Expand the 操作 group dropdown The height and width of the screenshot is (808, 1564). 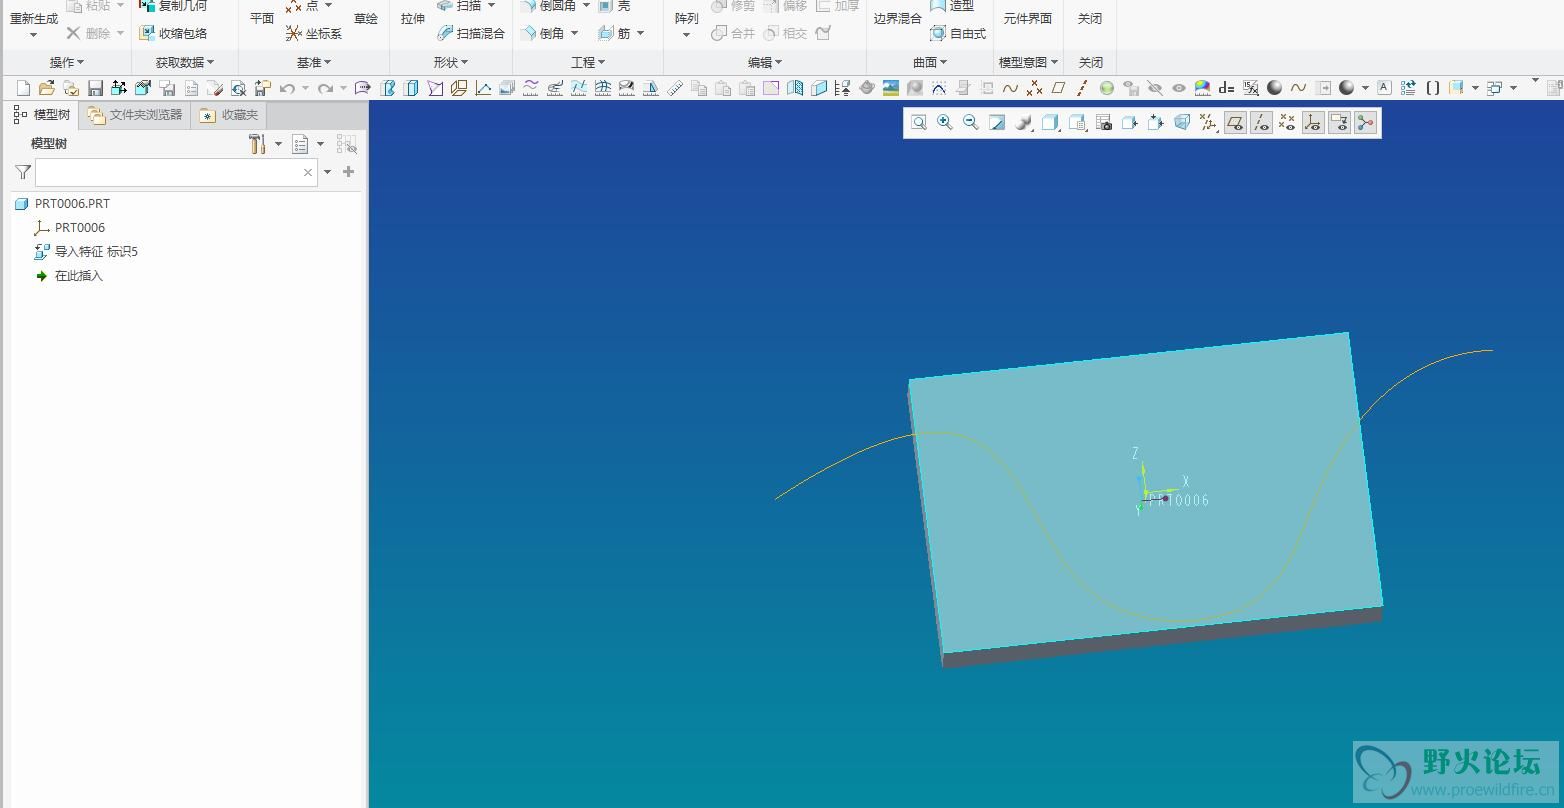point(67,62)
